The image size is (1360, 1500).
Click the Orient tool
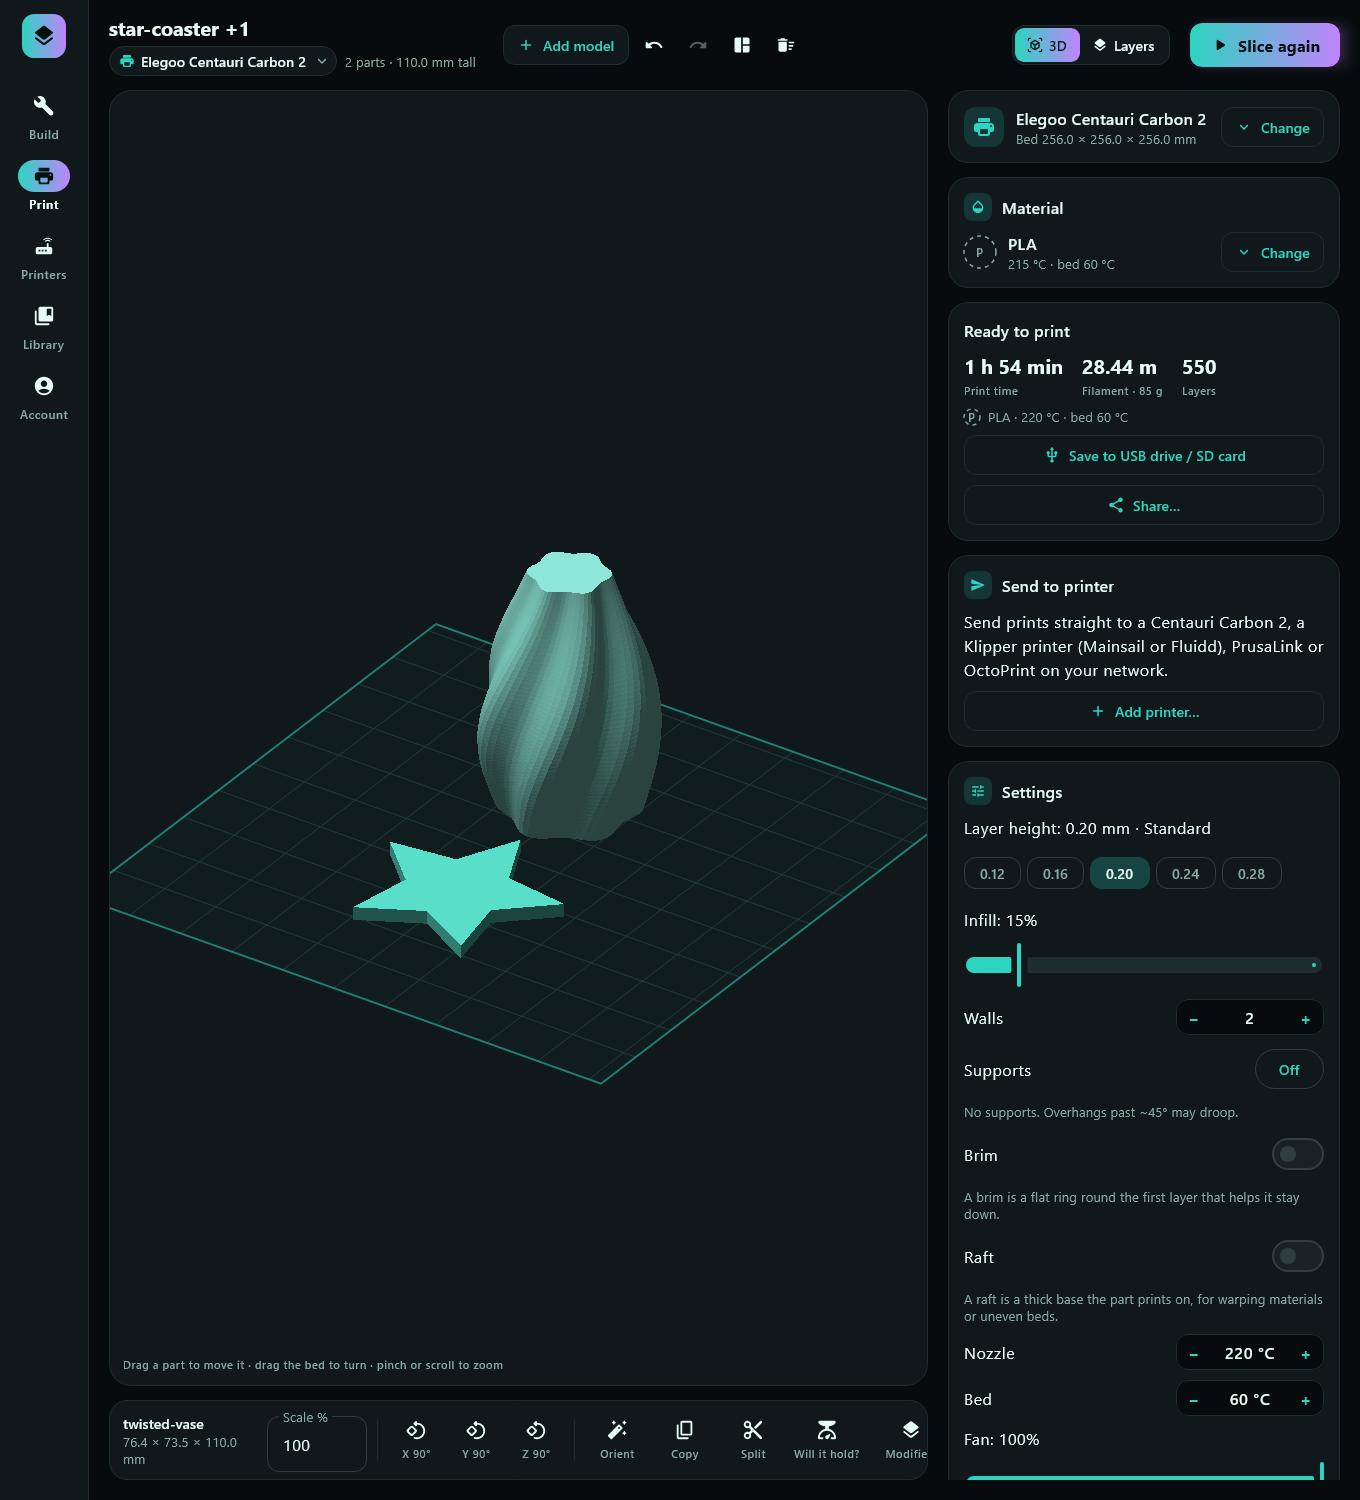coord(617,1440)
